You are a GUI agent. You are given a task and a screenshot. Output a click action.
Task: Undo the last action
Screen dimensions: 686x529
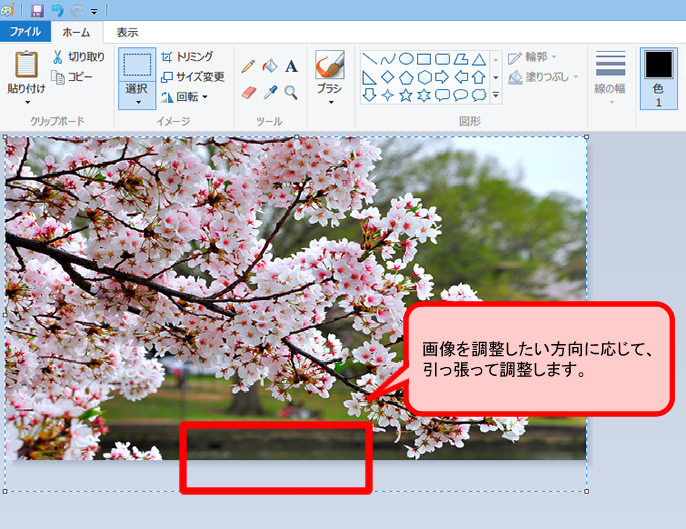(57, 11)
